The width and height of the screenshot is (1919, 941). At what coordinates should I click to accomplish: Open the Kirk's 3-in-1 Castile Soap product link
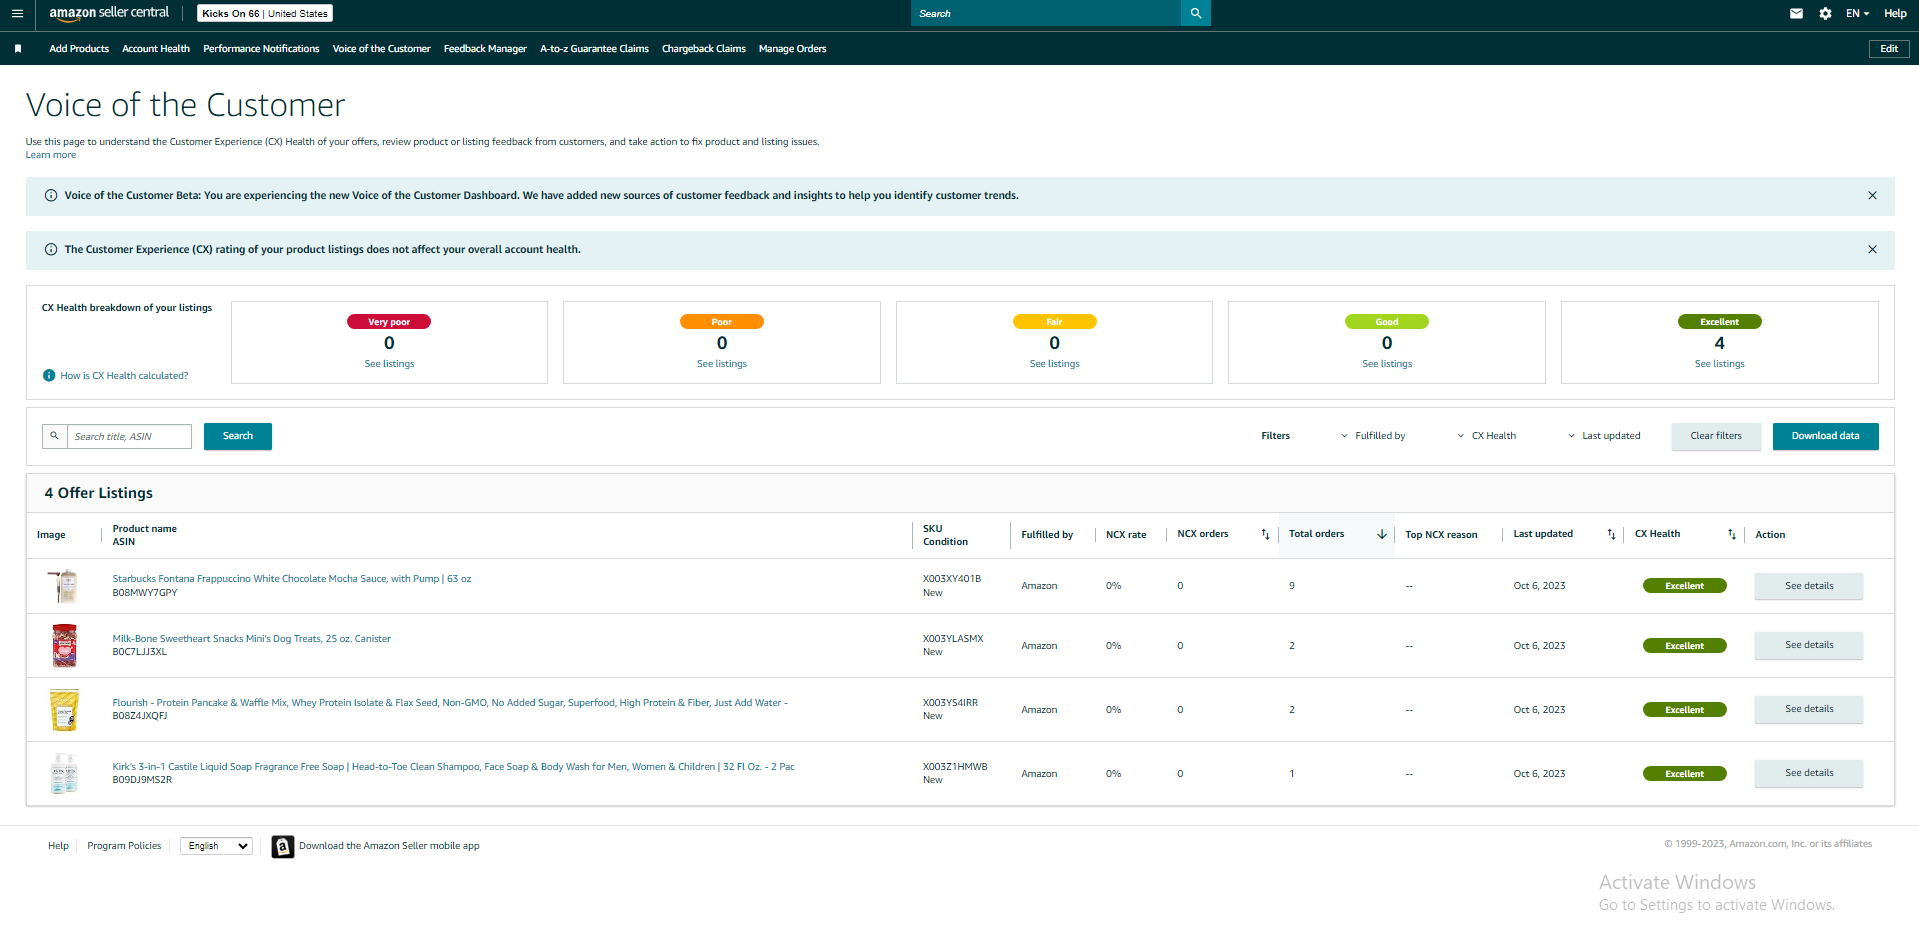pyautogui.click(x=453, y=767)
